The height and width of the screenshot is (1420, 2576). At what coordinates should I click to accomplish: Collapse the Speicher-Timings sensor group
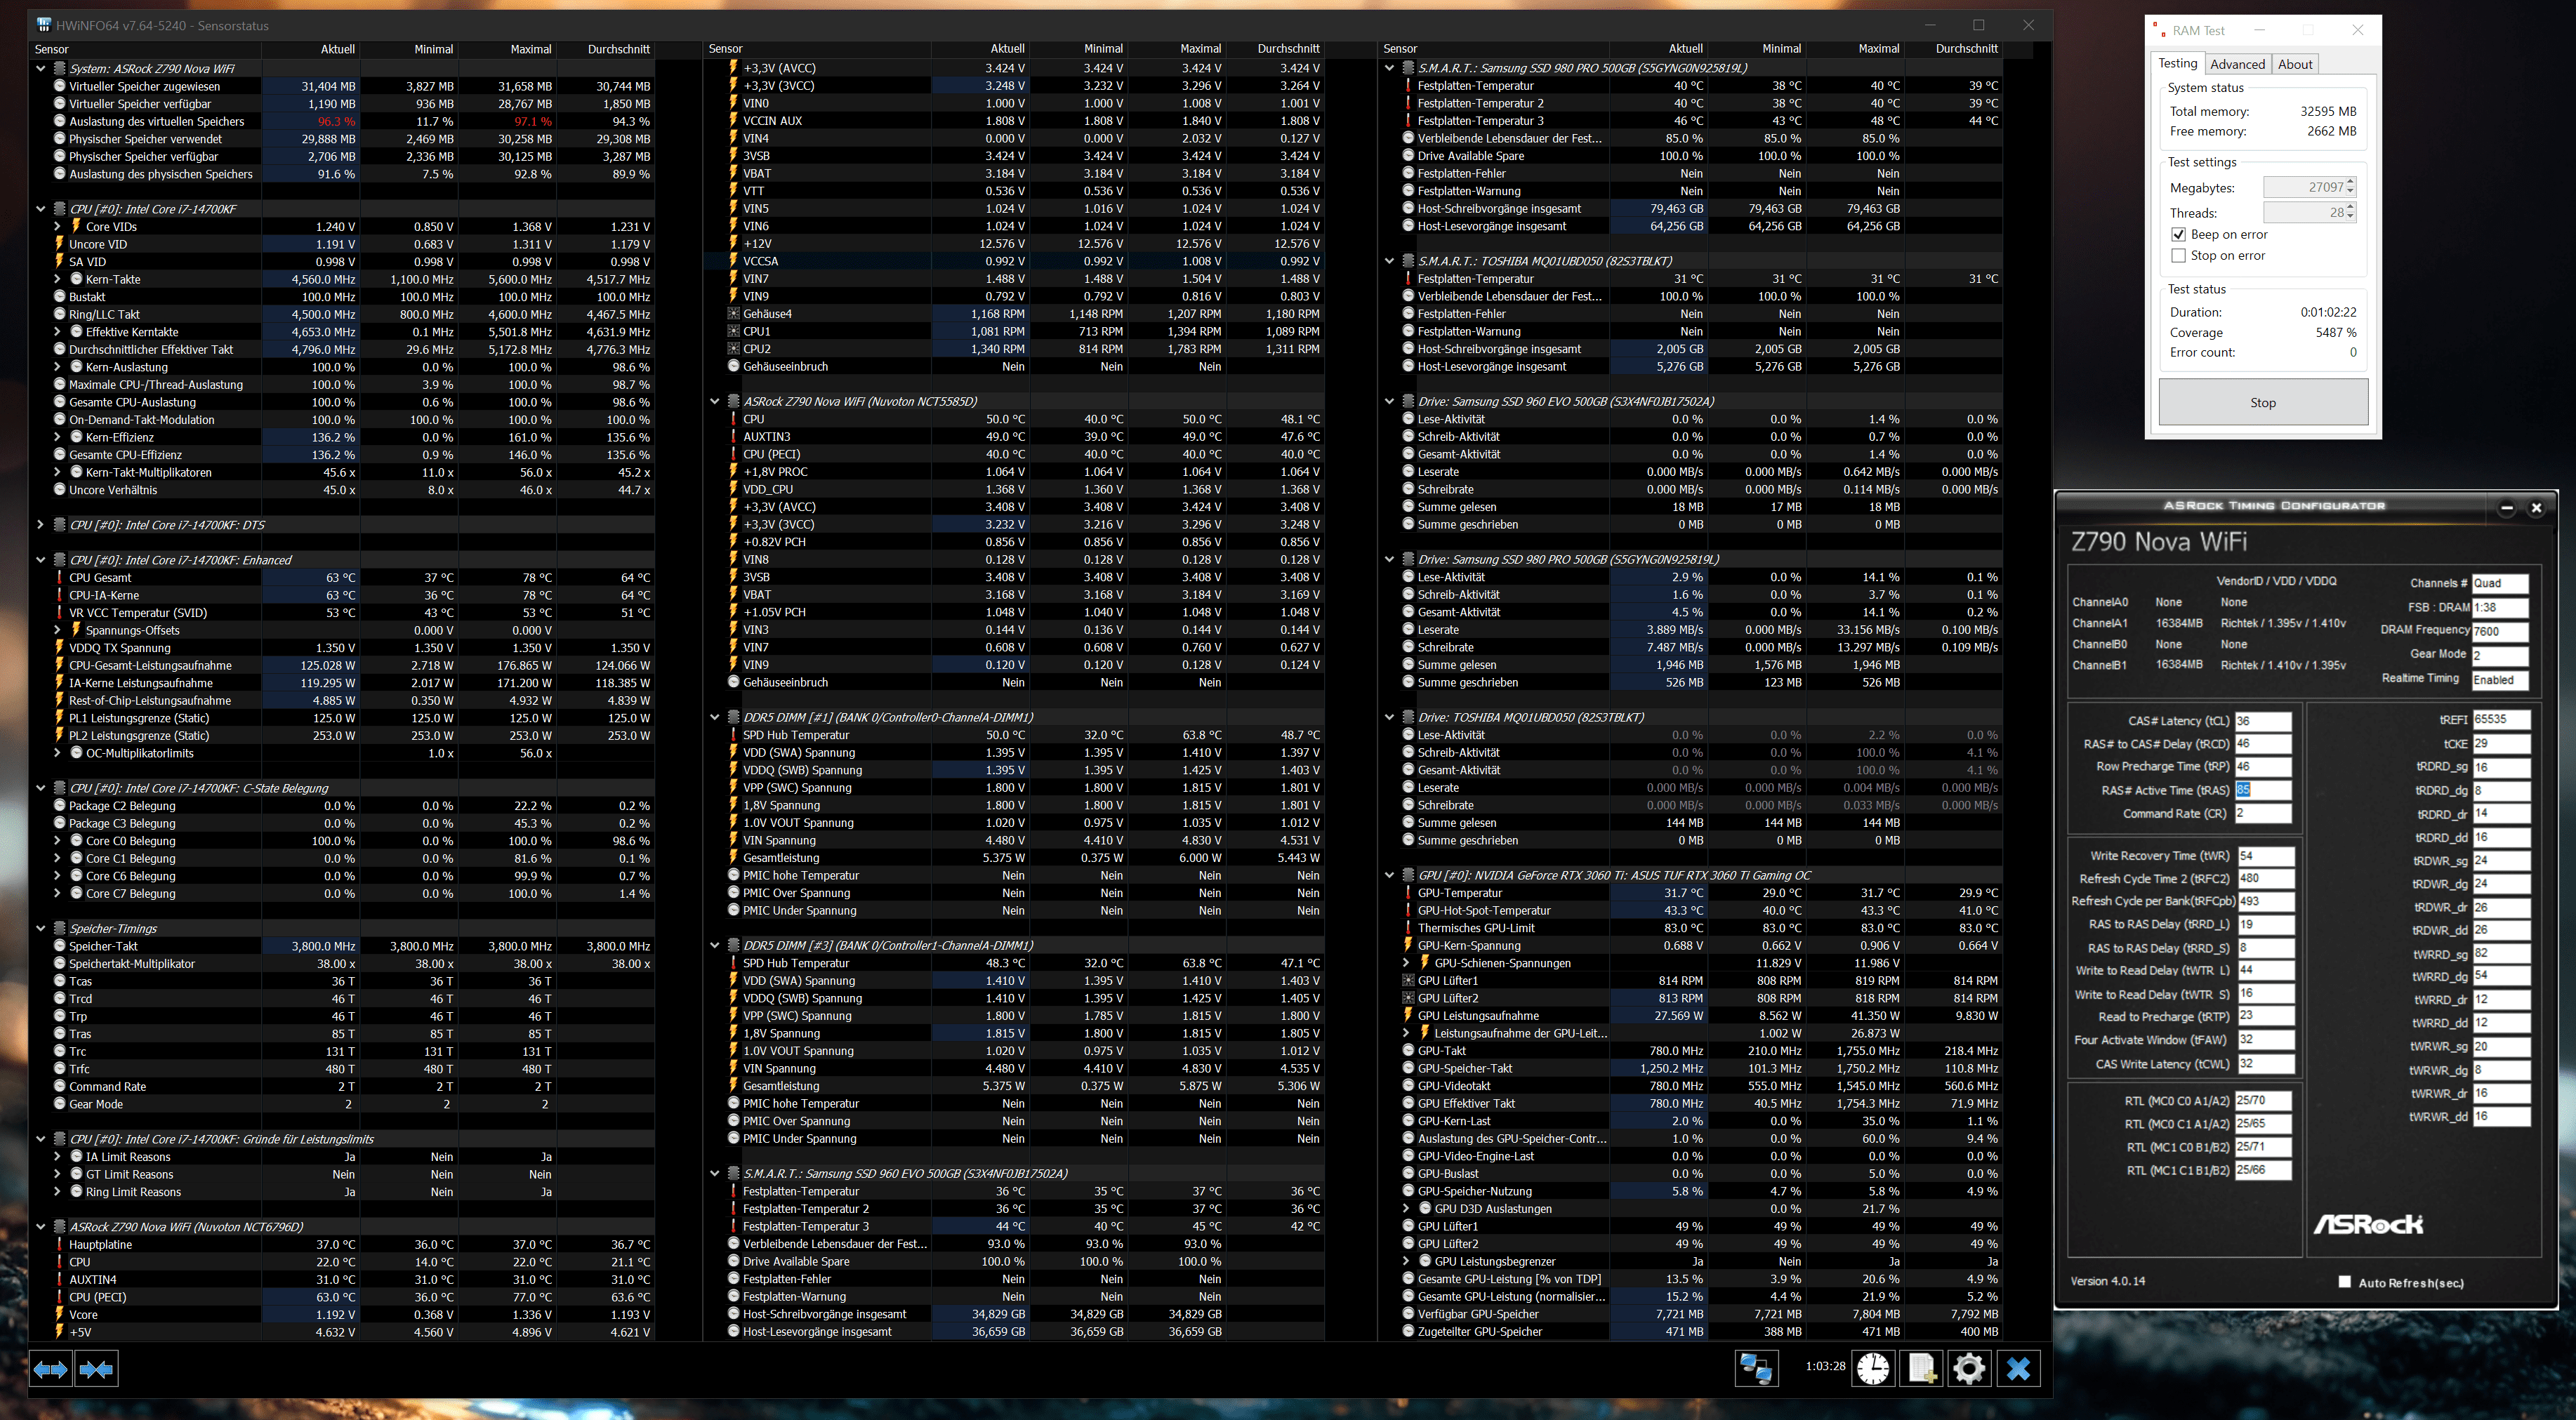[40, 928]
